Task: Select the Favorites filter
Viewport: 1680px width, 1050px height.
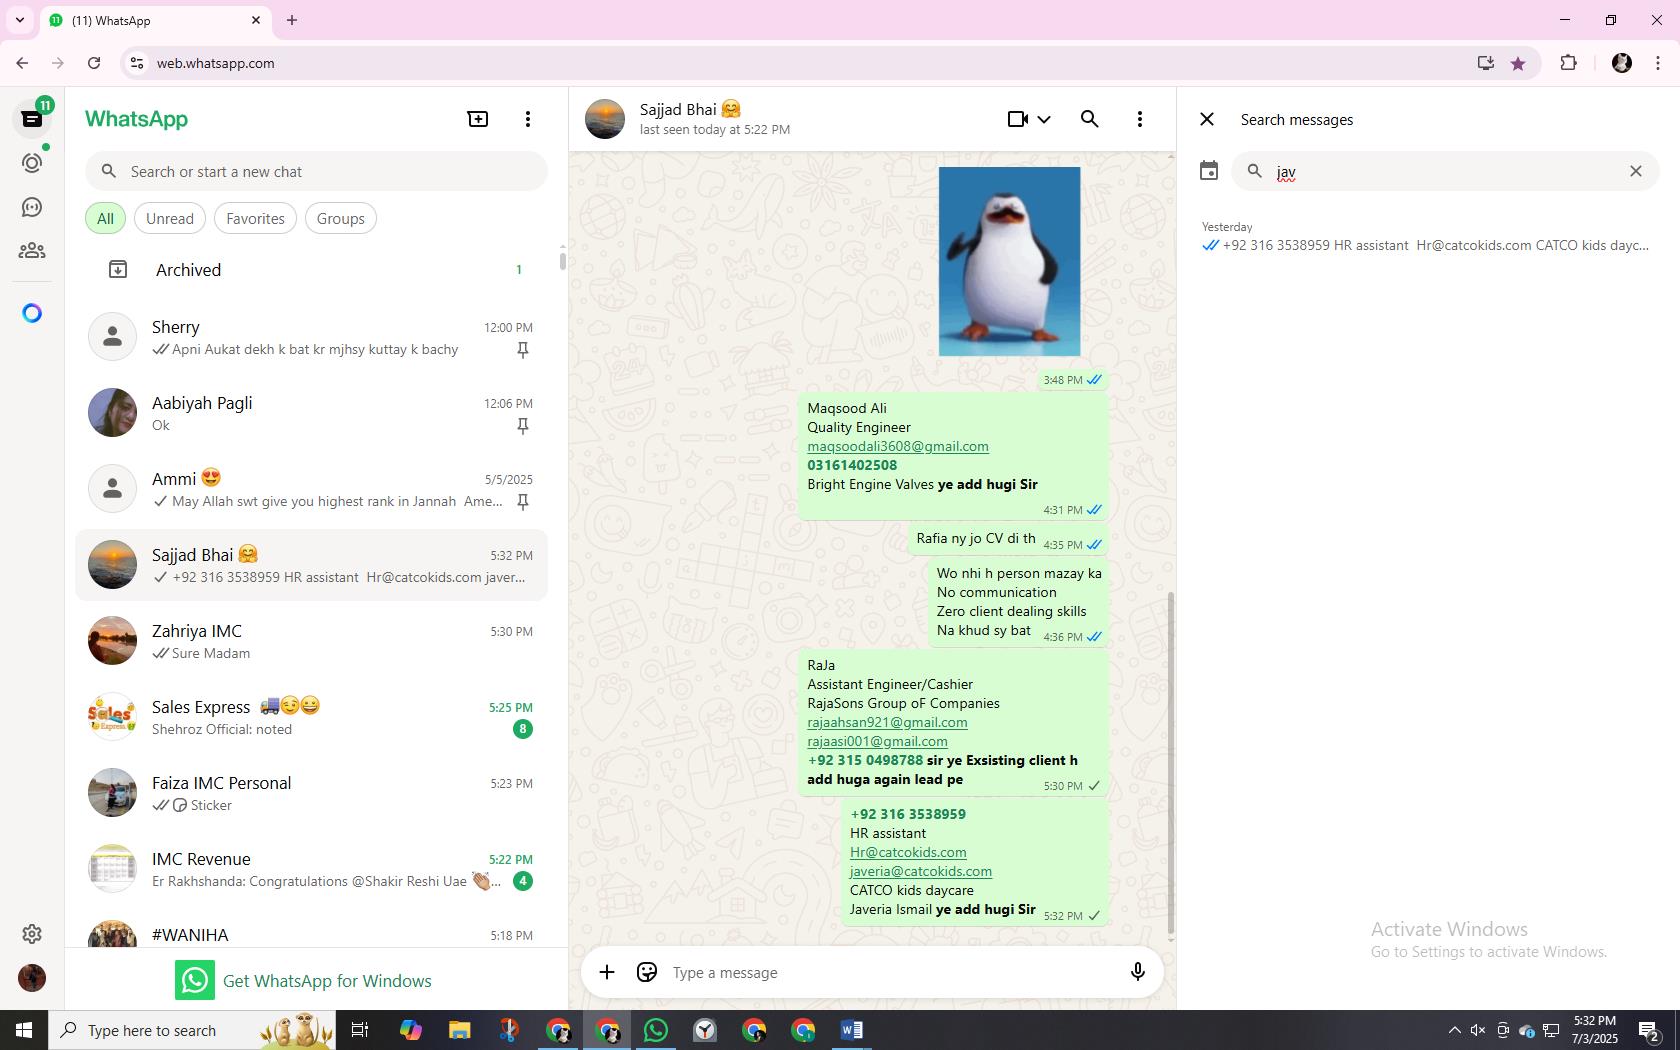Action: pos(255,219)
